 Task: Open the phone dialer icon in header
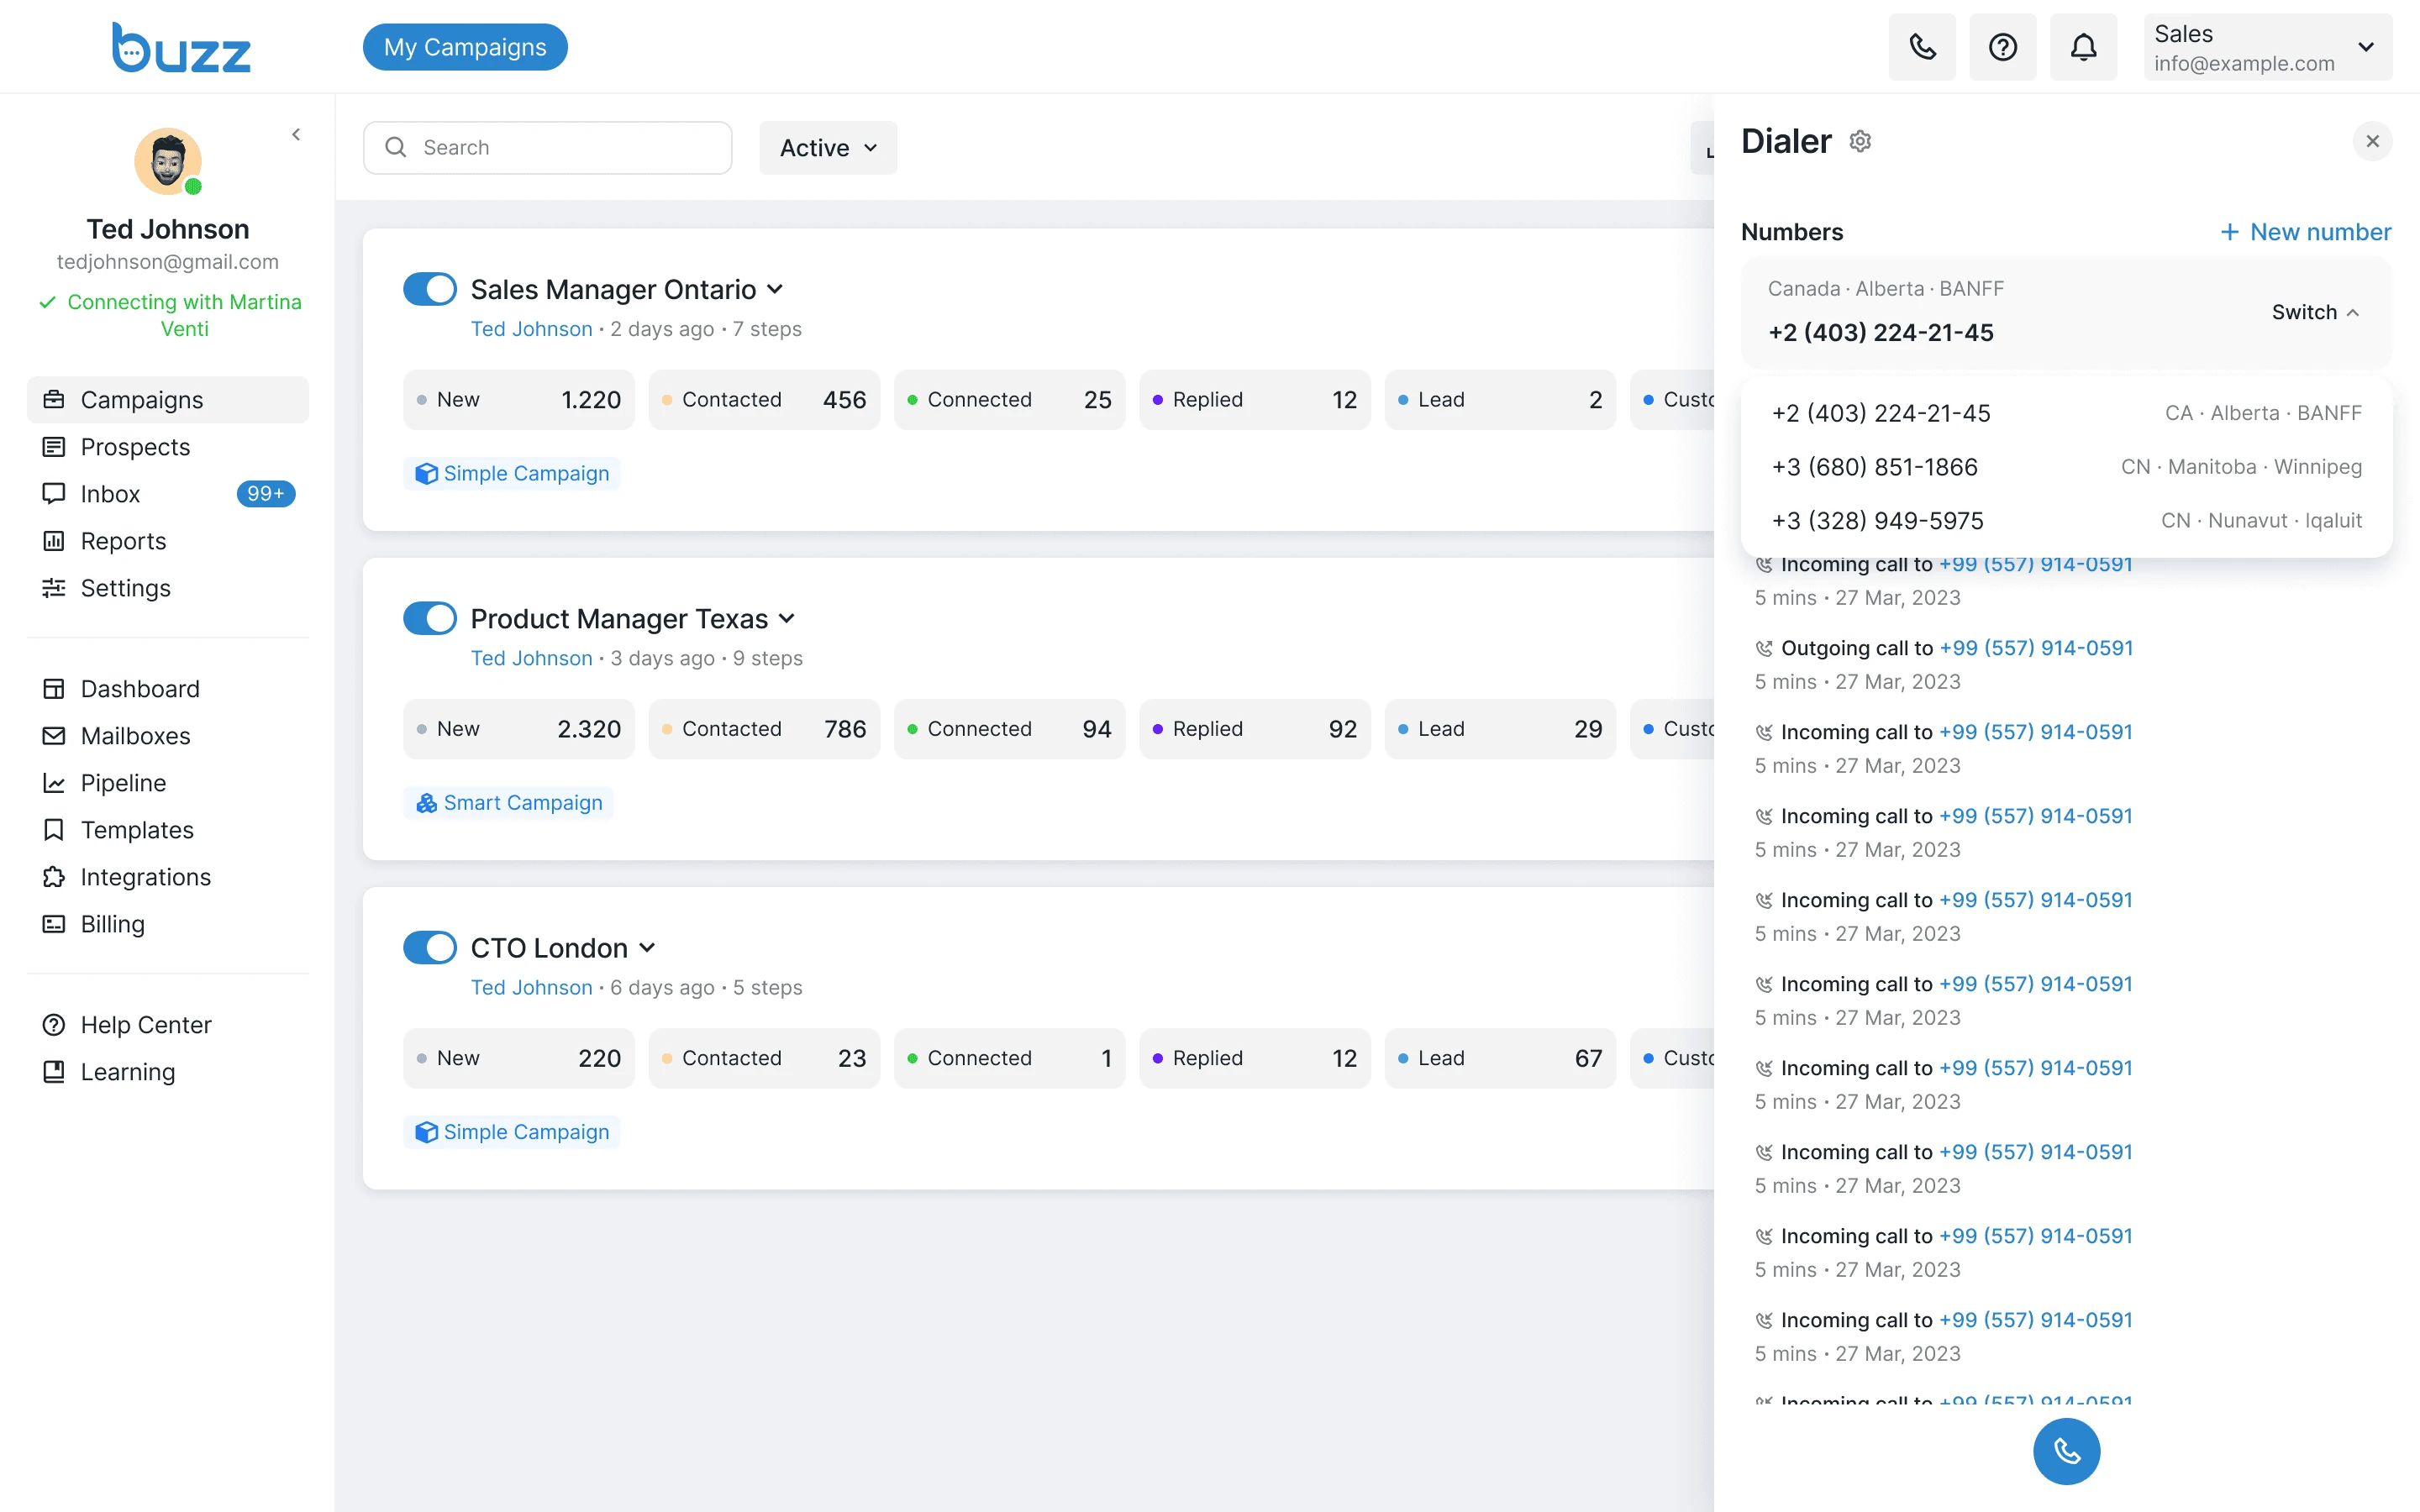pos(1922,47)
